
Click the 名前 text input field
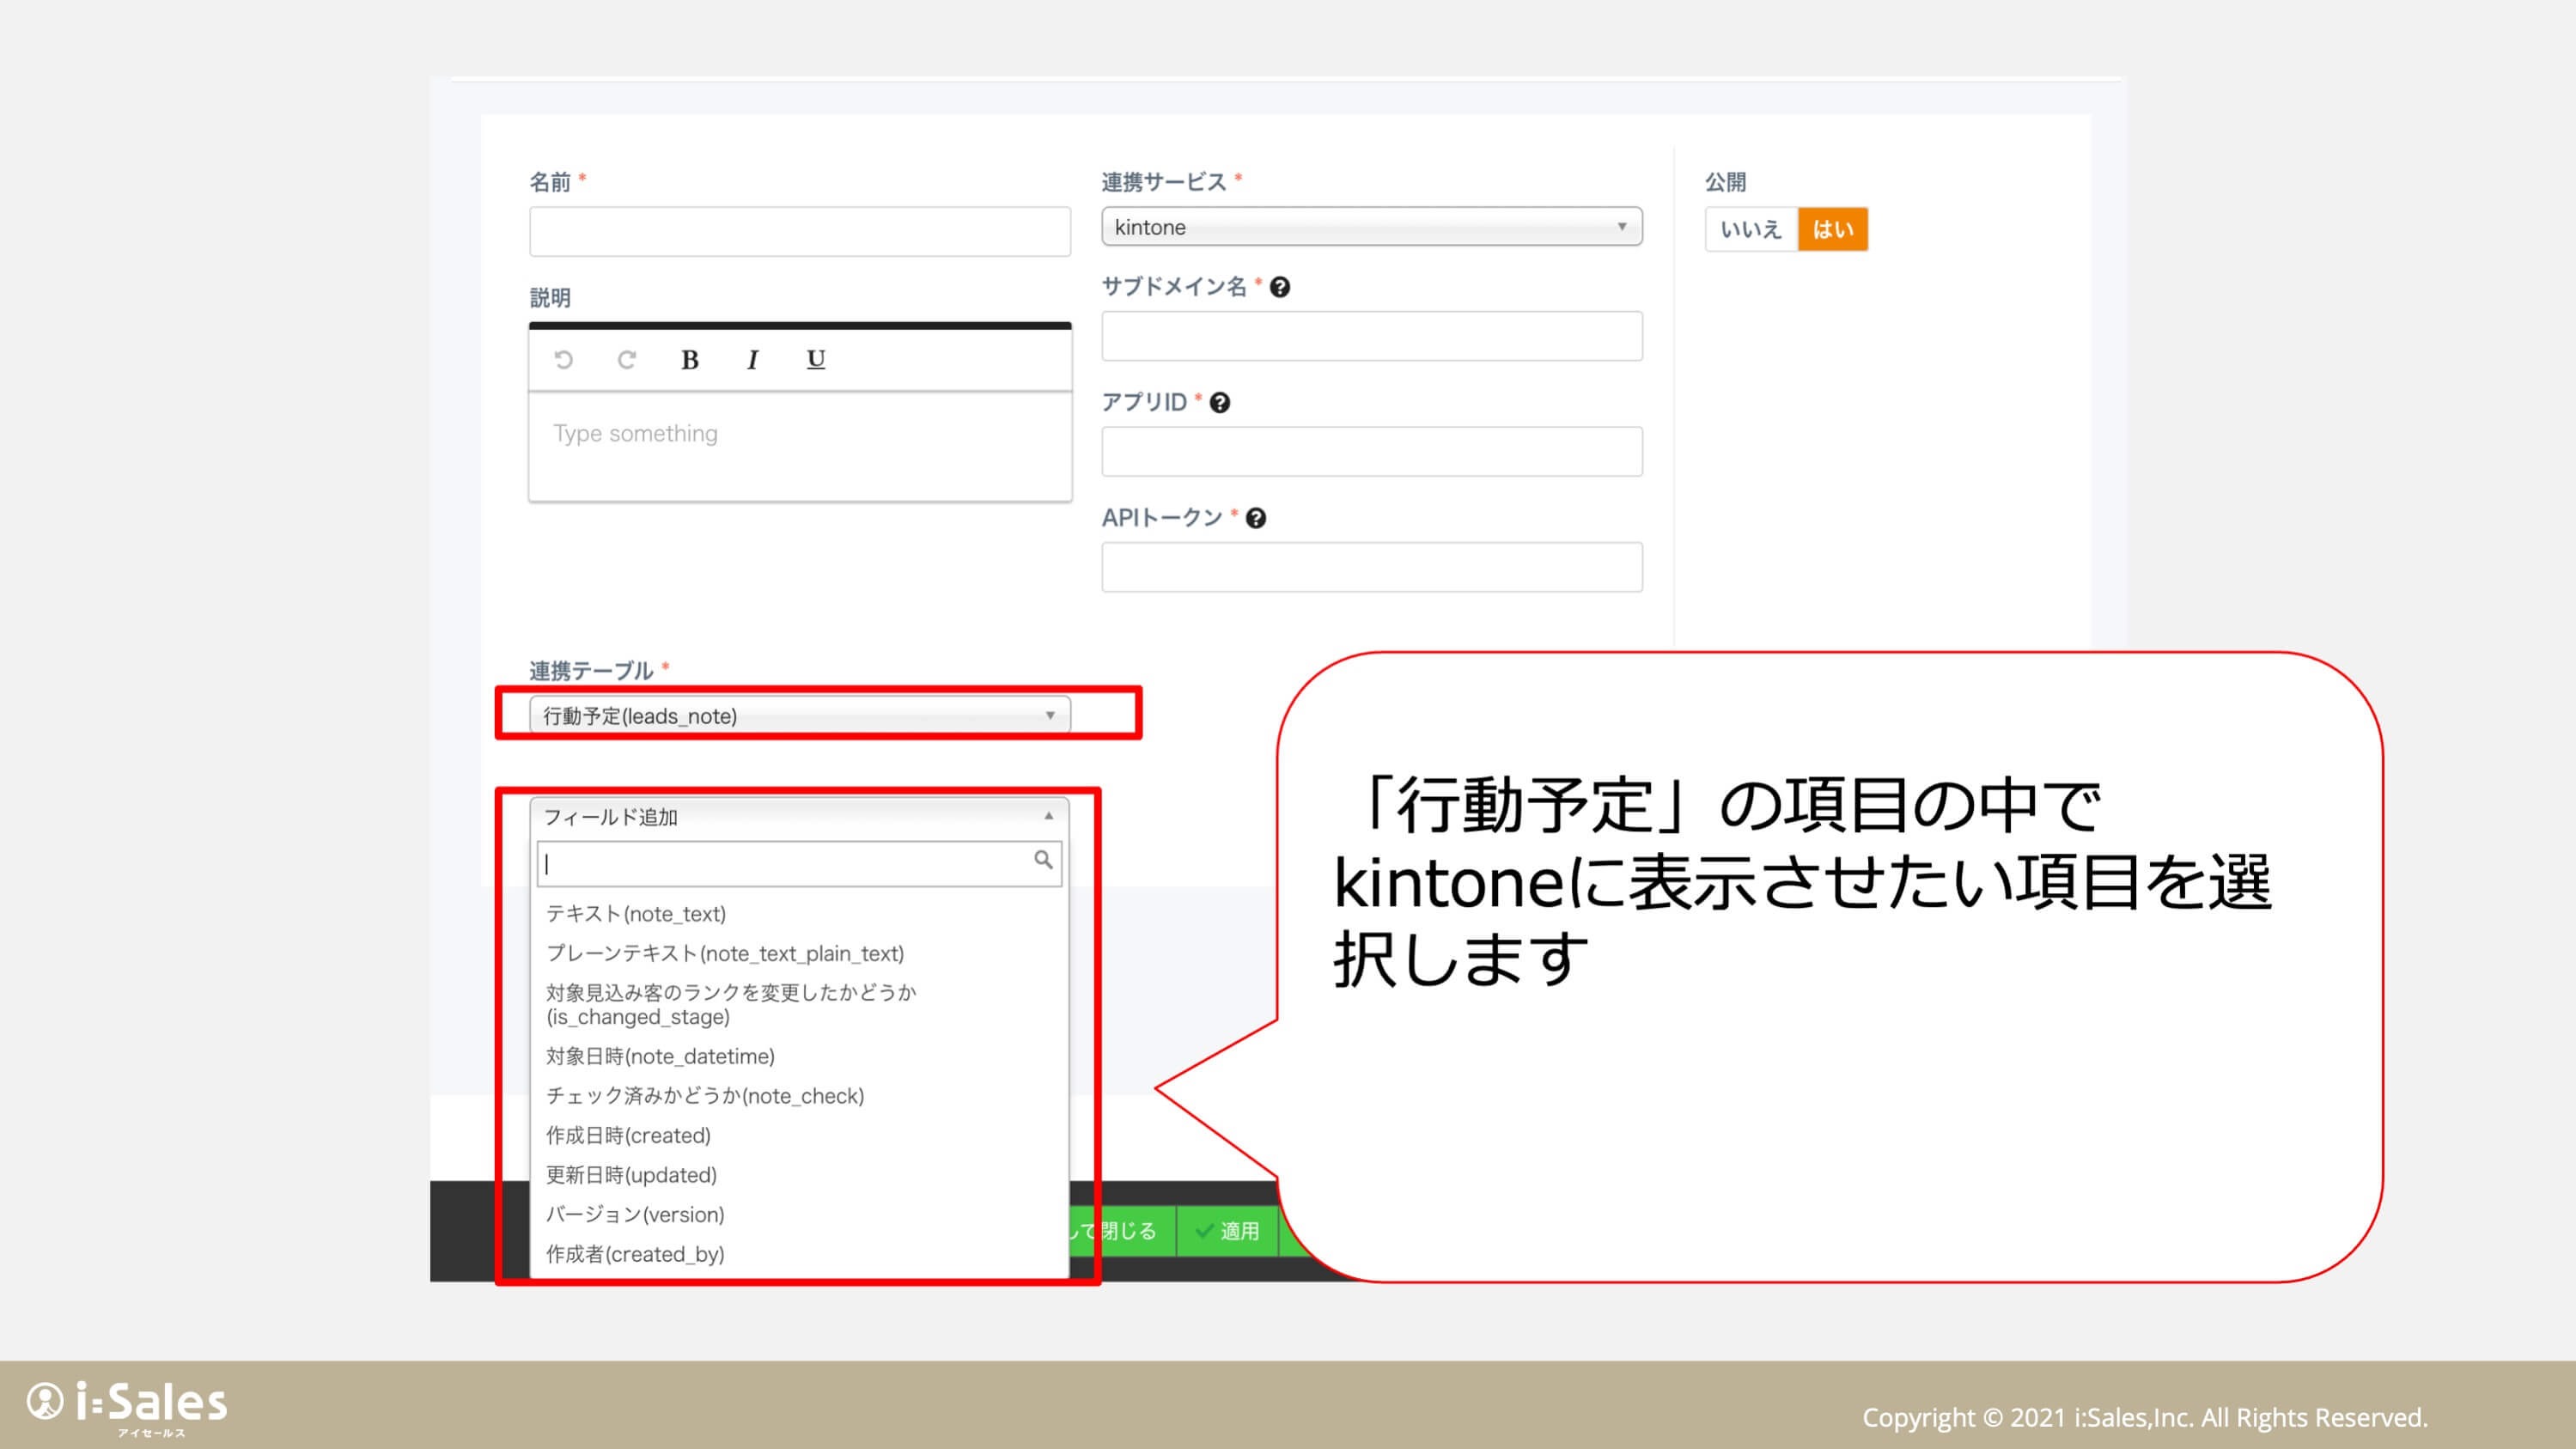point(799,232)
